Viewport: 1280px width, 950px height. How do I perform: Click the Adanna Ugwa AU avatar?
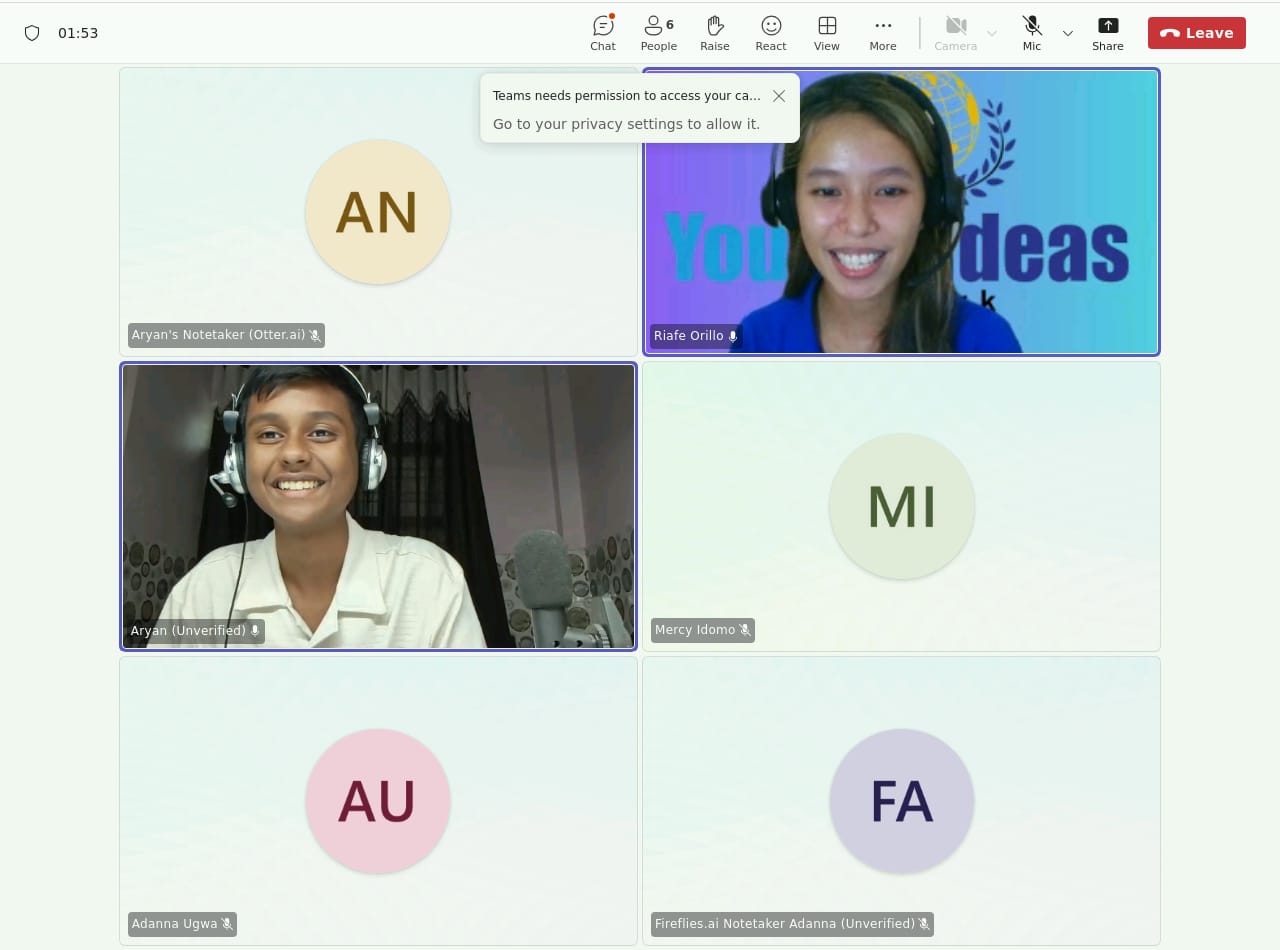pos(377,801)
